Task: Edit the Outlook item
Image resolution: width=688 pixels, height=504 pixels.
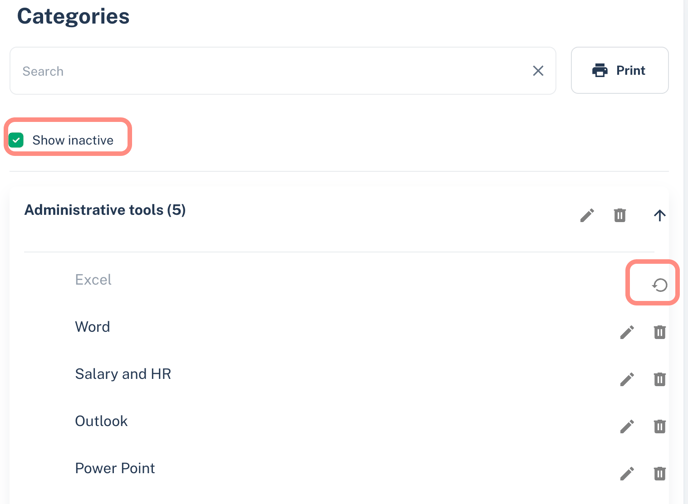Action: (x=627, y=426)
